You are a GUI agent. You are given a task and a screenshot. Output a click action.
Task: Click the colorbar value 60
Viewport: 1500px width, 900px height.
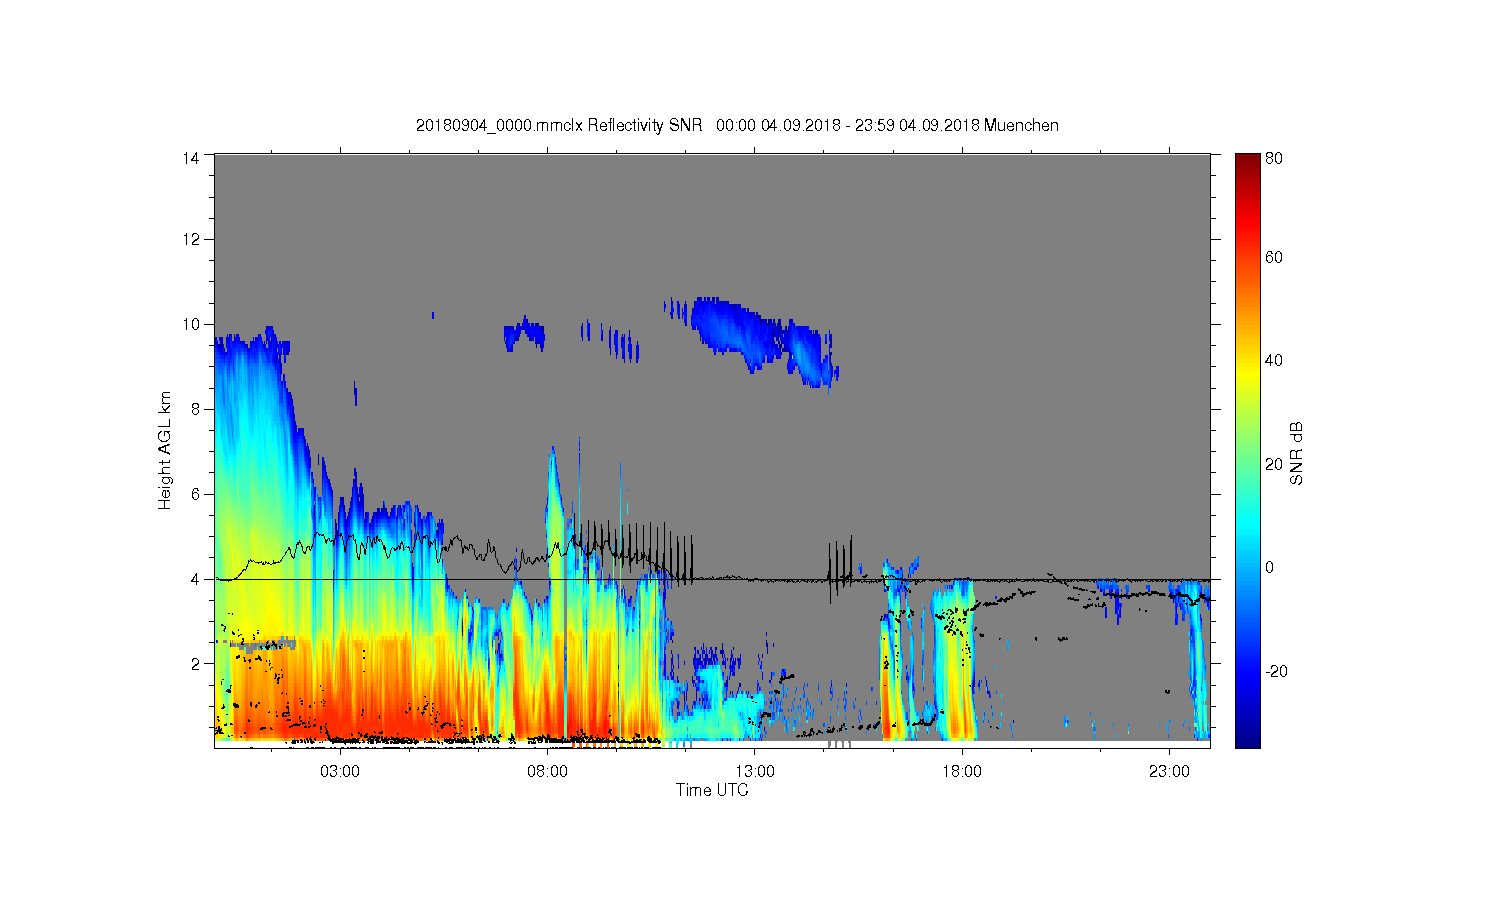pos(1274,257)
